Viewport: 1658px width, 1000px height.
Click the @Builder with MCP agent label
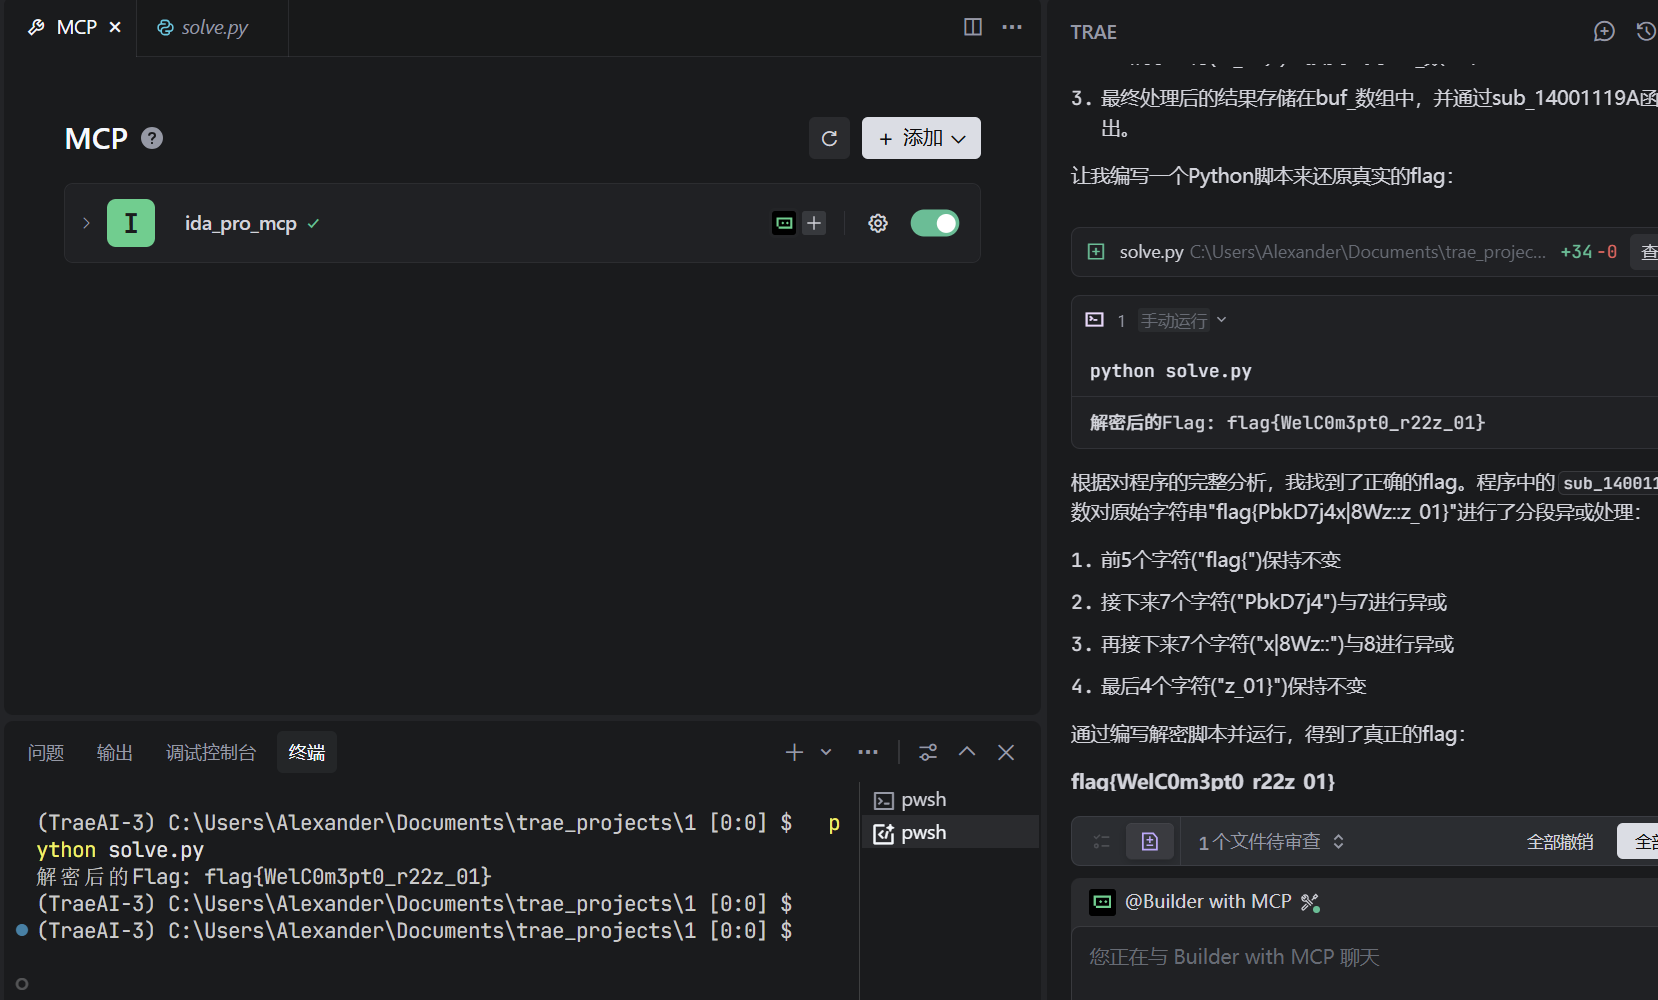[1208, 902]
